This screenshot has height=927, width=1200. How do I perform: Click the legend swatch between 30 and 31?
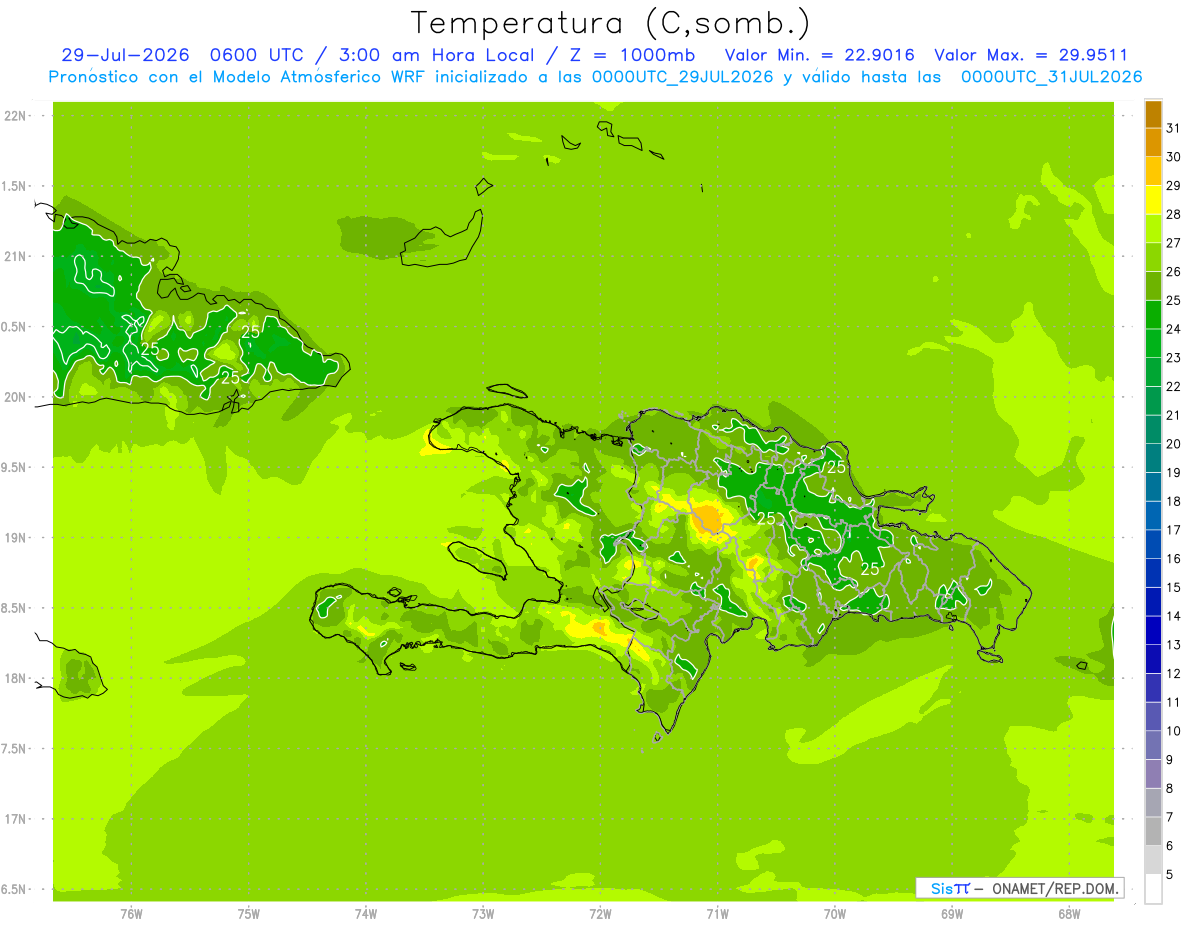[1153, 143]
